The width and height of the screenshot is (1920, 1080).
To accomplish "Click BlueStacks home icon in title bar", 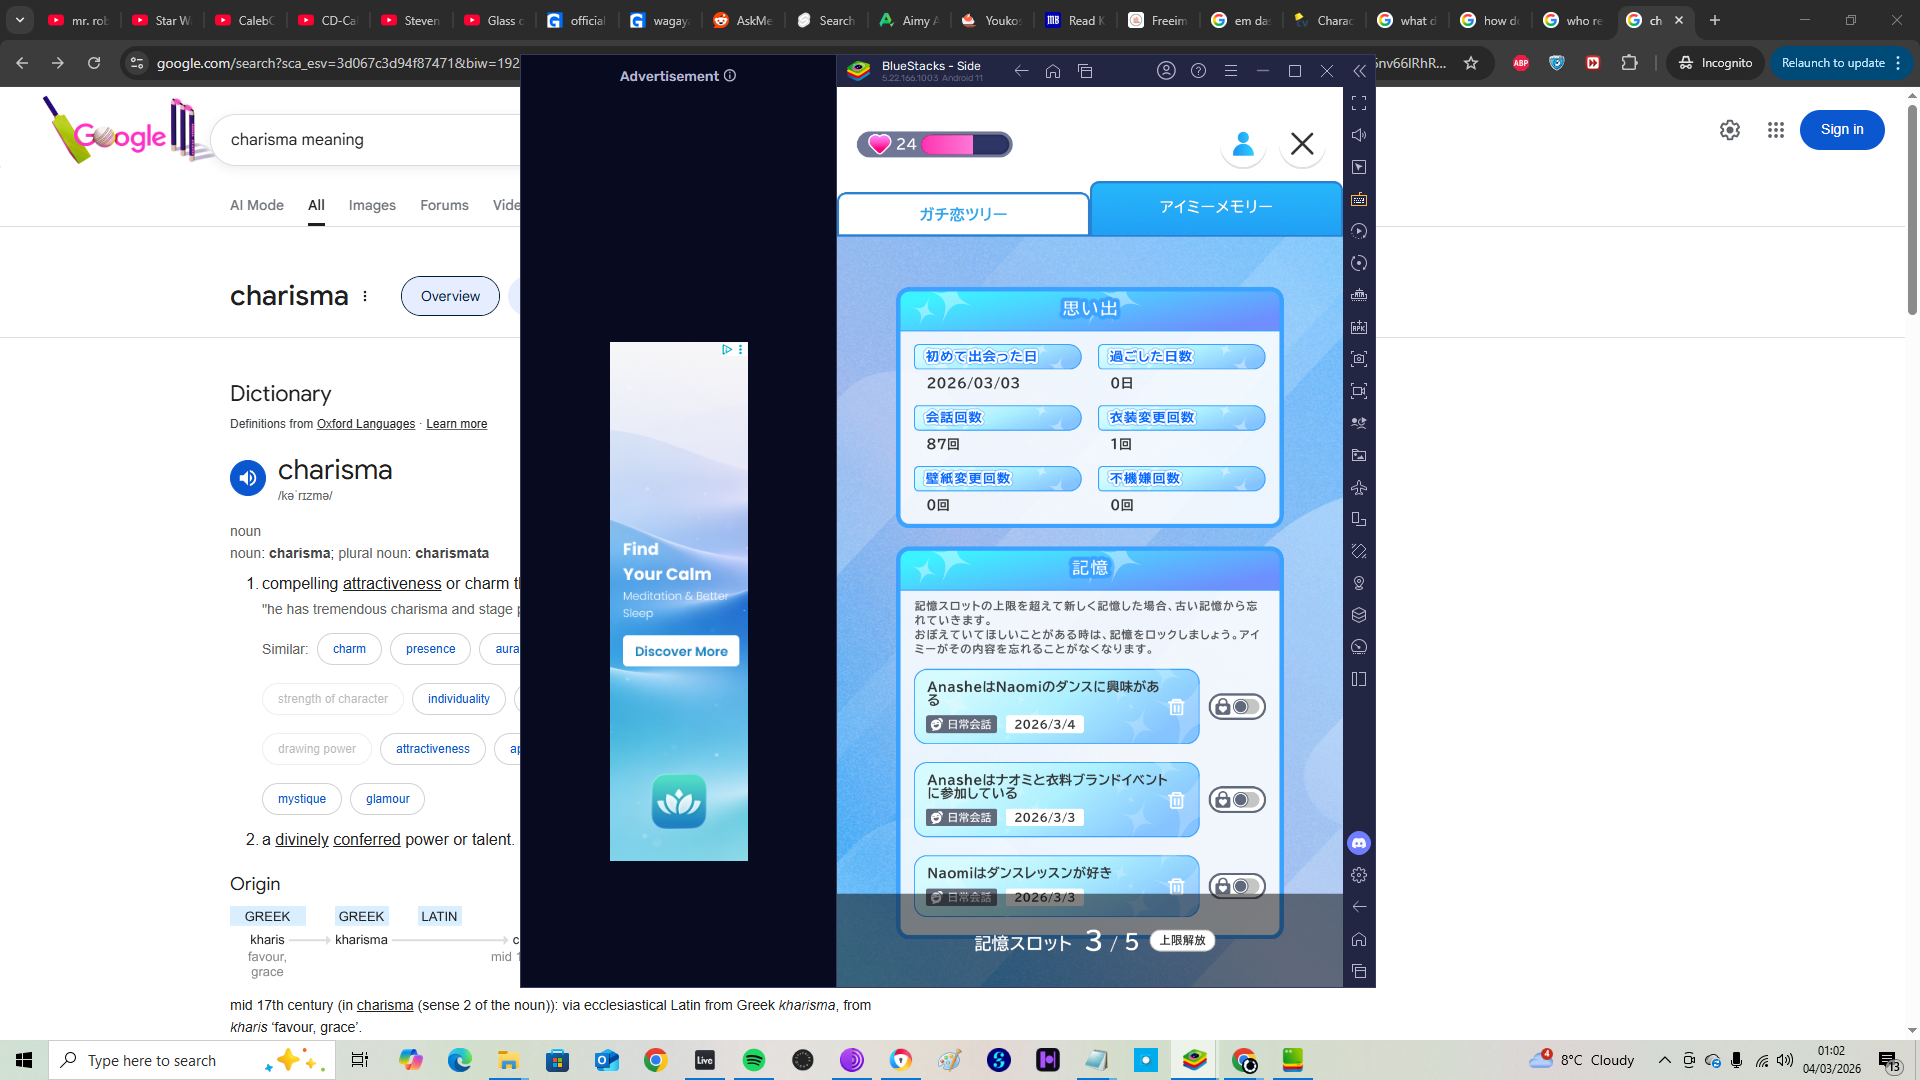I will point(1053,71).
